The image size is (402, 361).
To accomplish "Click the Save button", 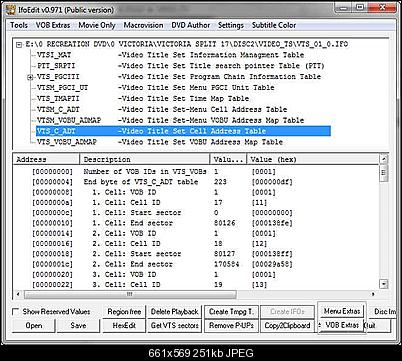I will click(78, 326).
